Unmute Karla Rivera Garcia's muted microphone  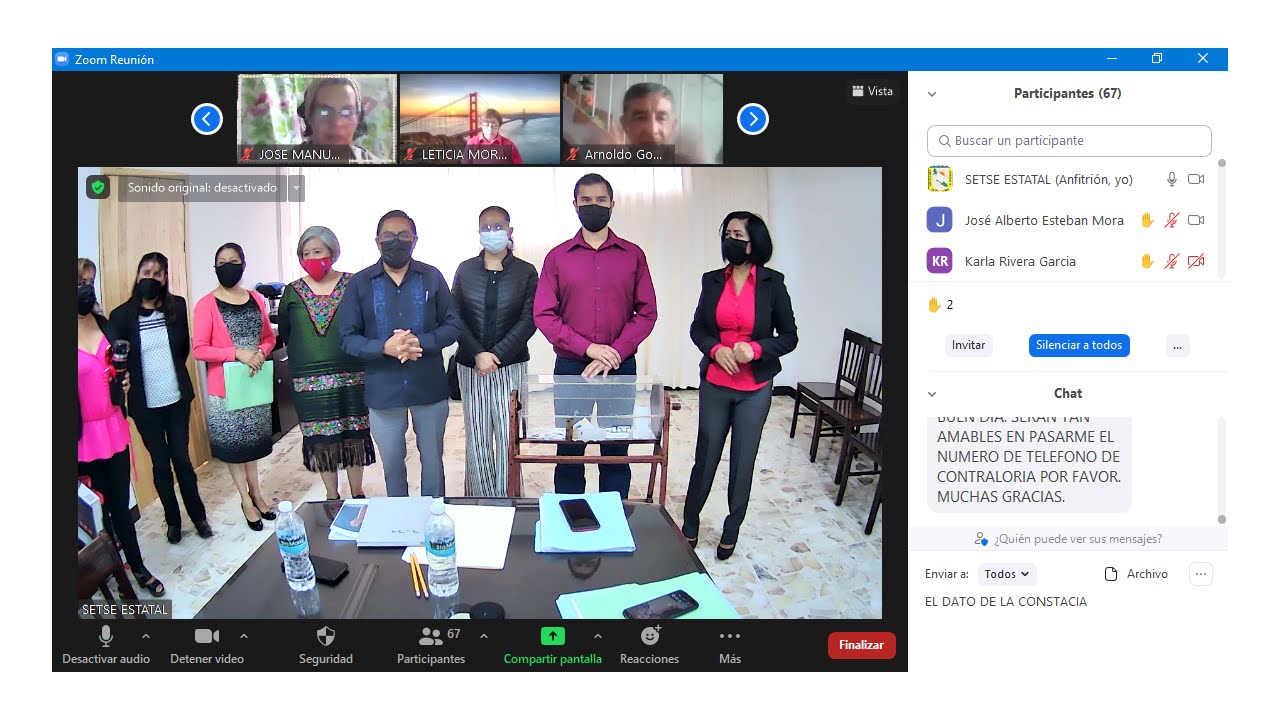[x=1172, y=261]
